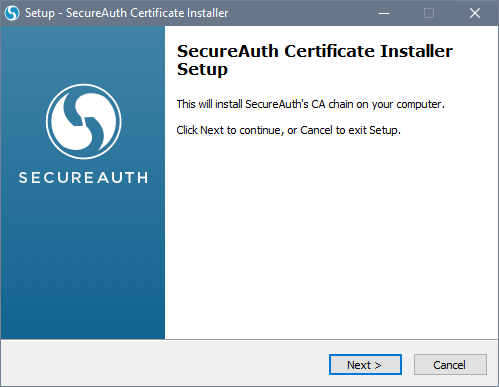Close the installer with the X button

click(475, 13)
